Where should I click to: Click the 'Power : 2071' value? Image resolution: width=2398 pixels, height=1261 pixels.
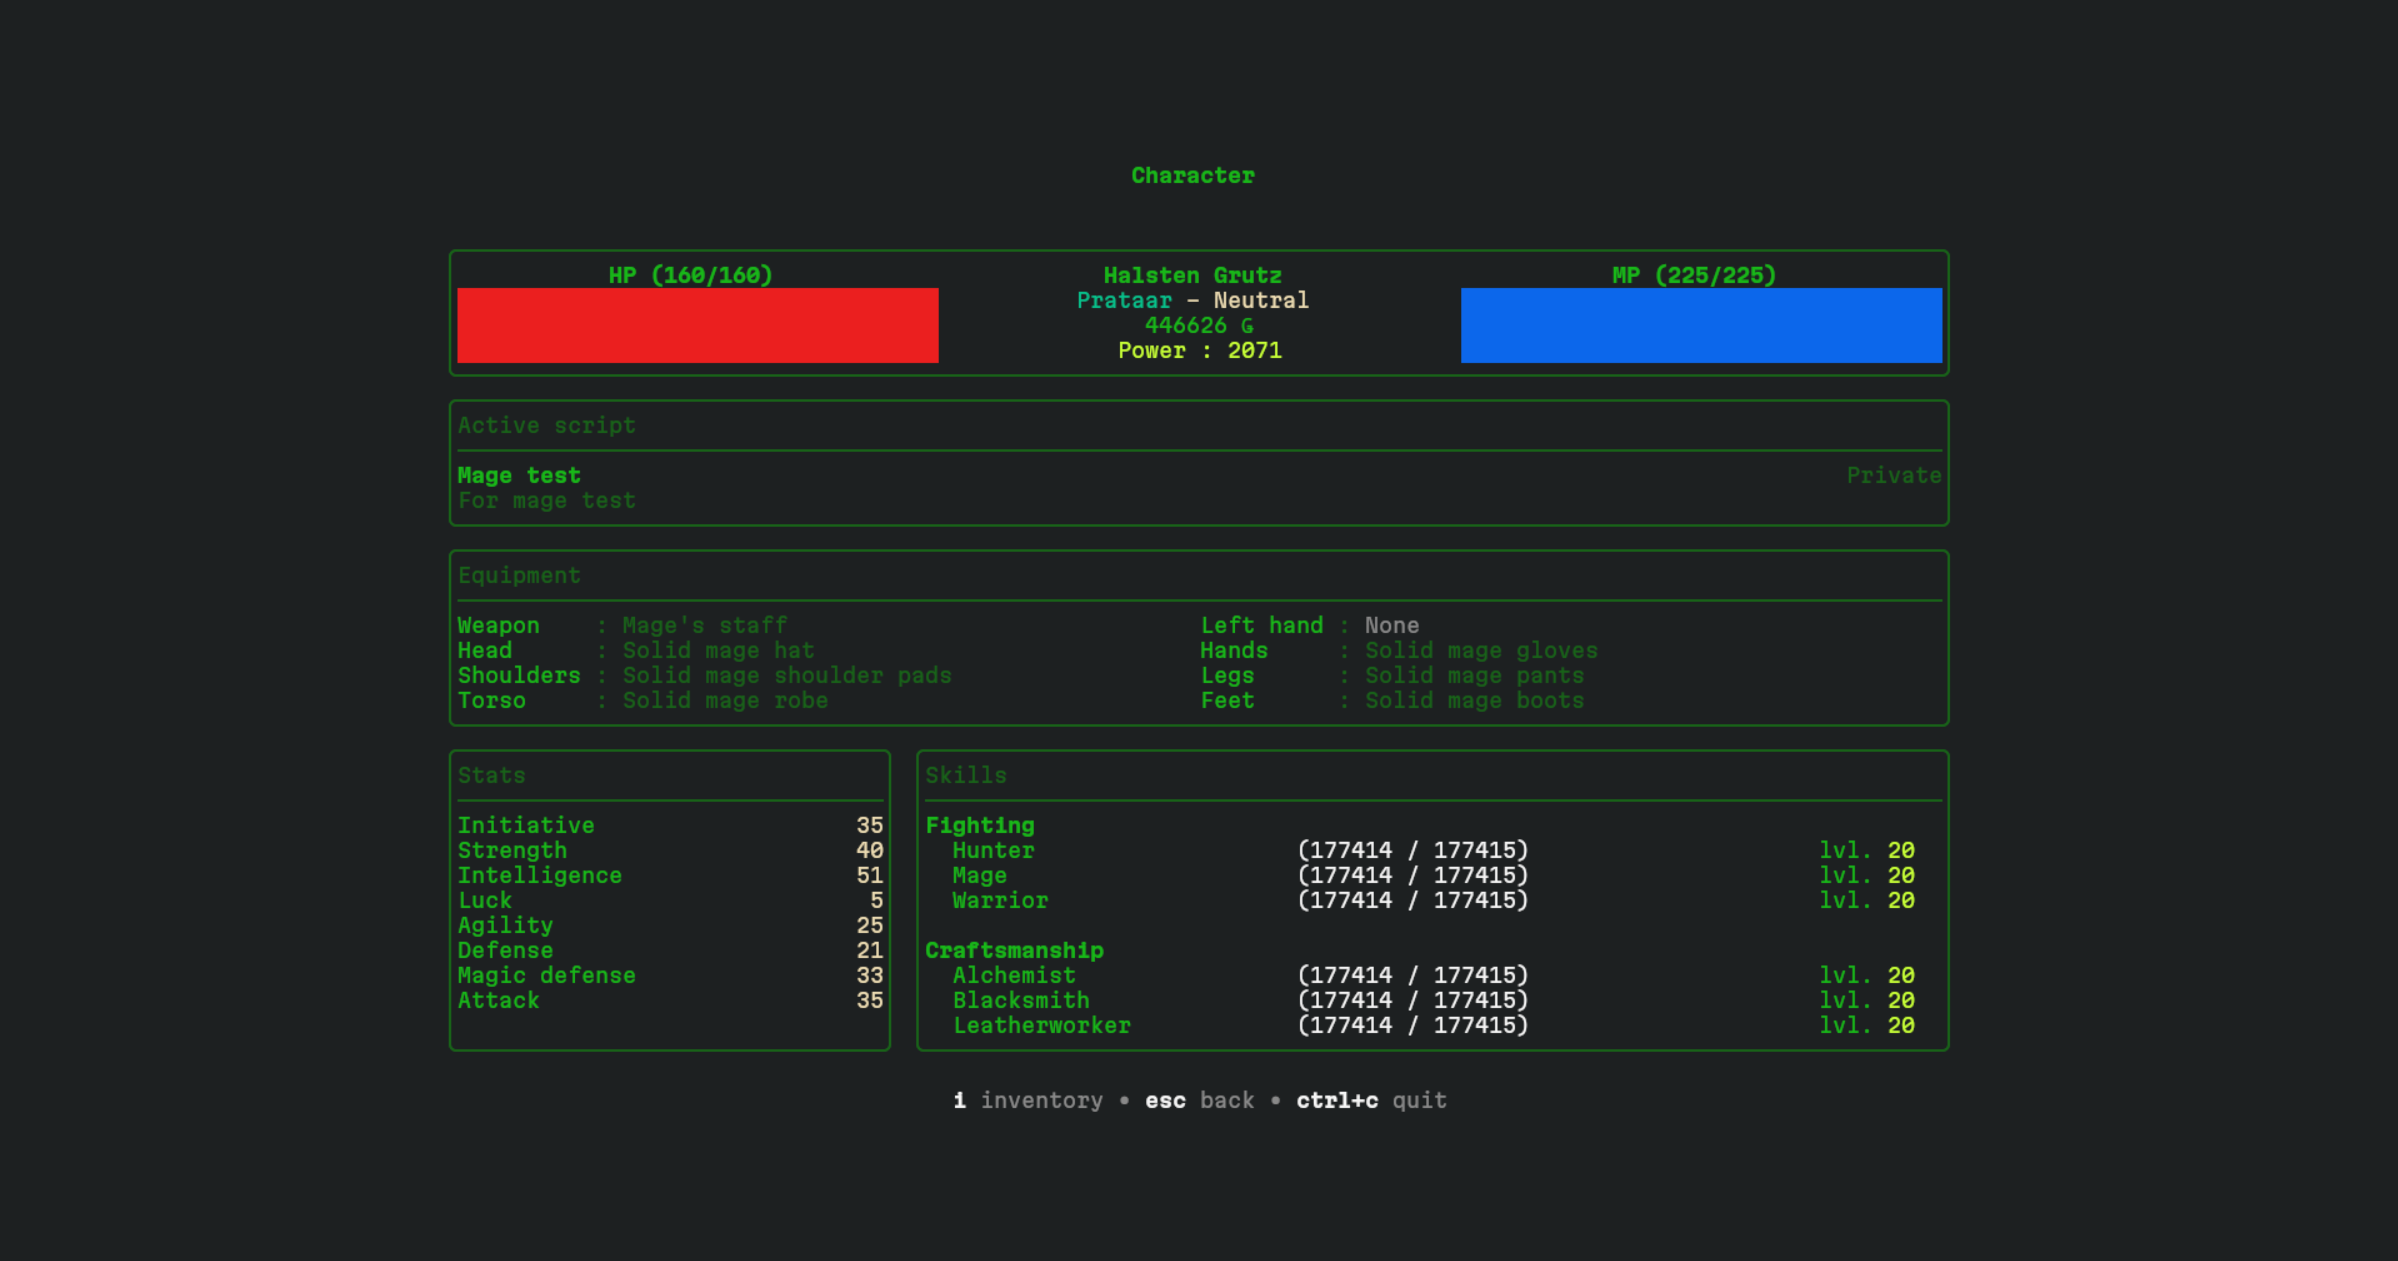tap(1199, 350)
